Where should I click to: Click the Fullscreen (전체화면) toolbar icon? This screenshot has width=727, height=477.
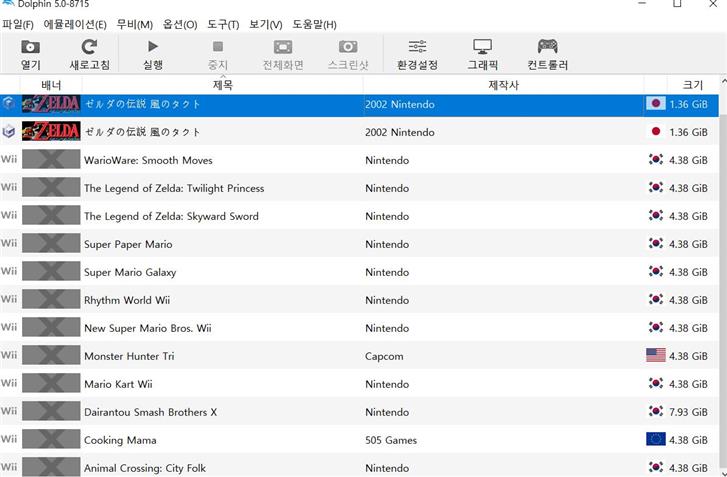(283, 47)
